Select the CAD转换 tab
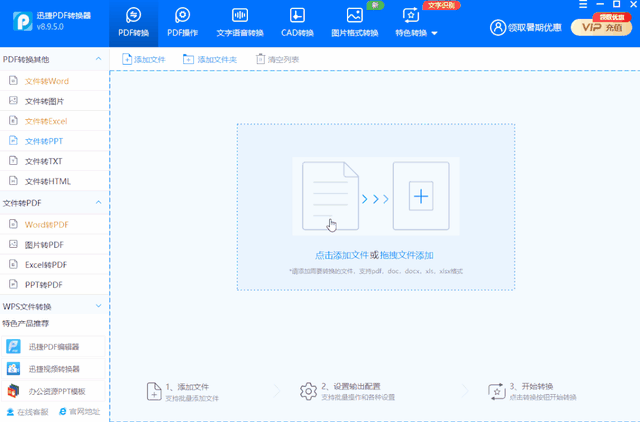Screen dimensions: 640x422 (297, 23)
